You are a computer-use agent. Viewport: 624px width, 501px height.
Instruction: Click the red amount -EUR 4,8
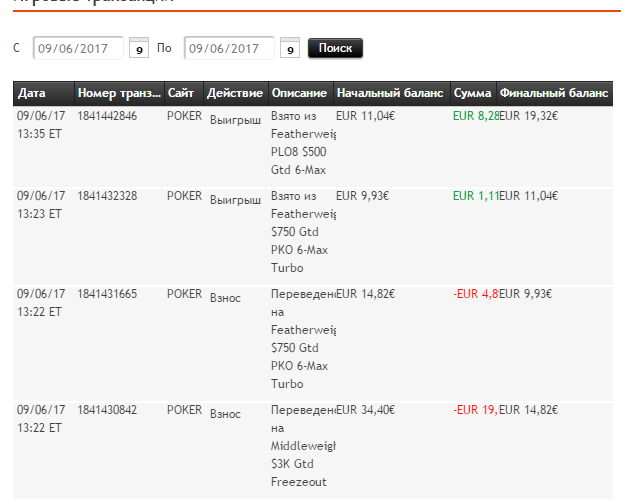click(476, 294)
